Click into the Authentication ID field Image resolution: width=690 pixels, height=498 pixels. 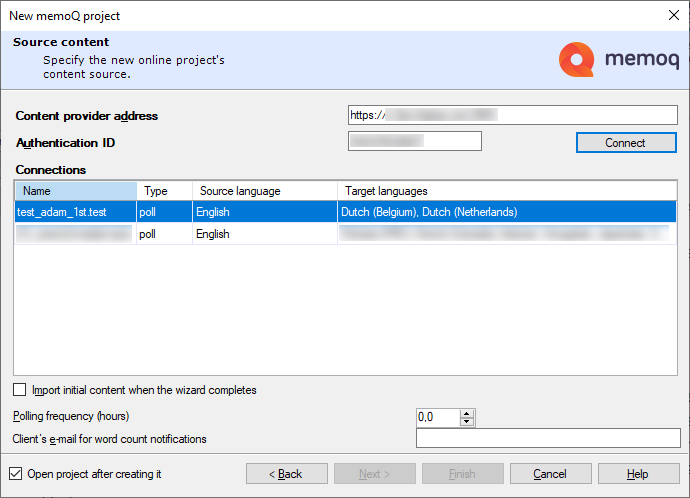414,141
